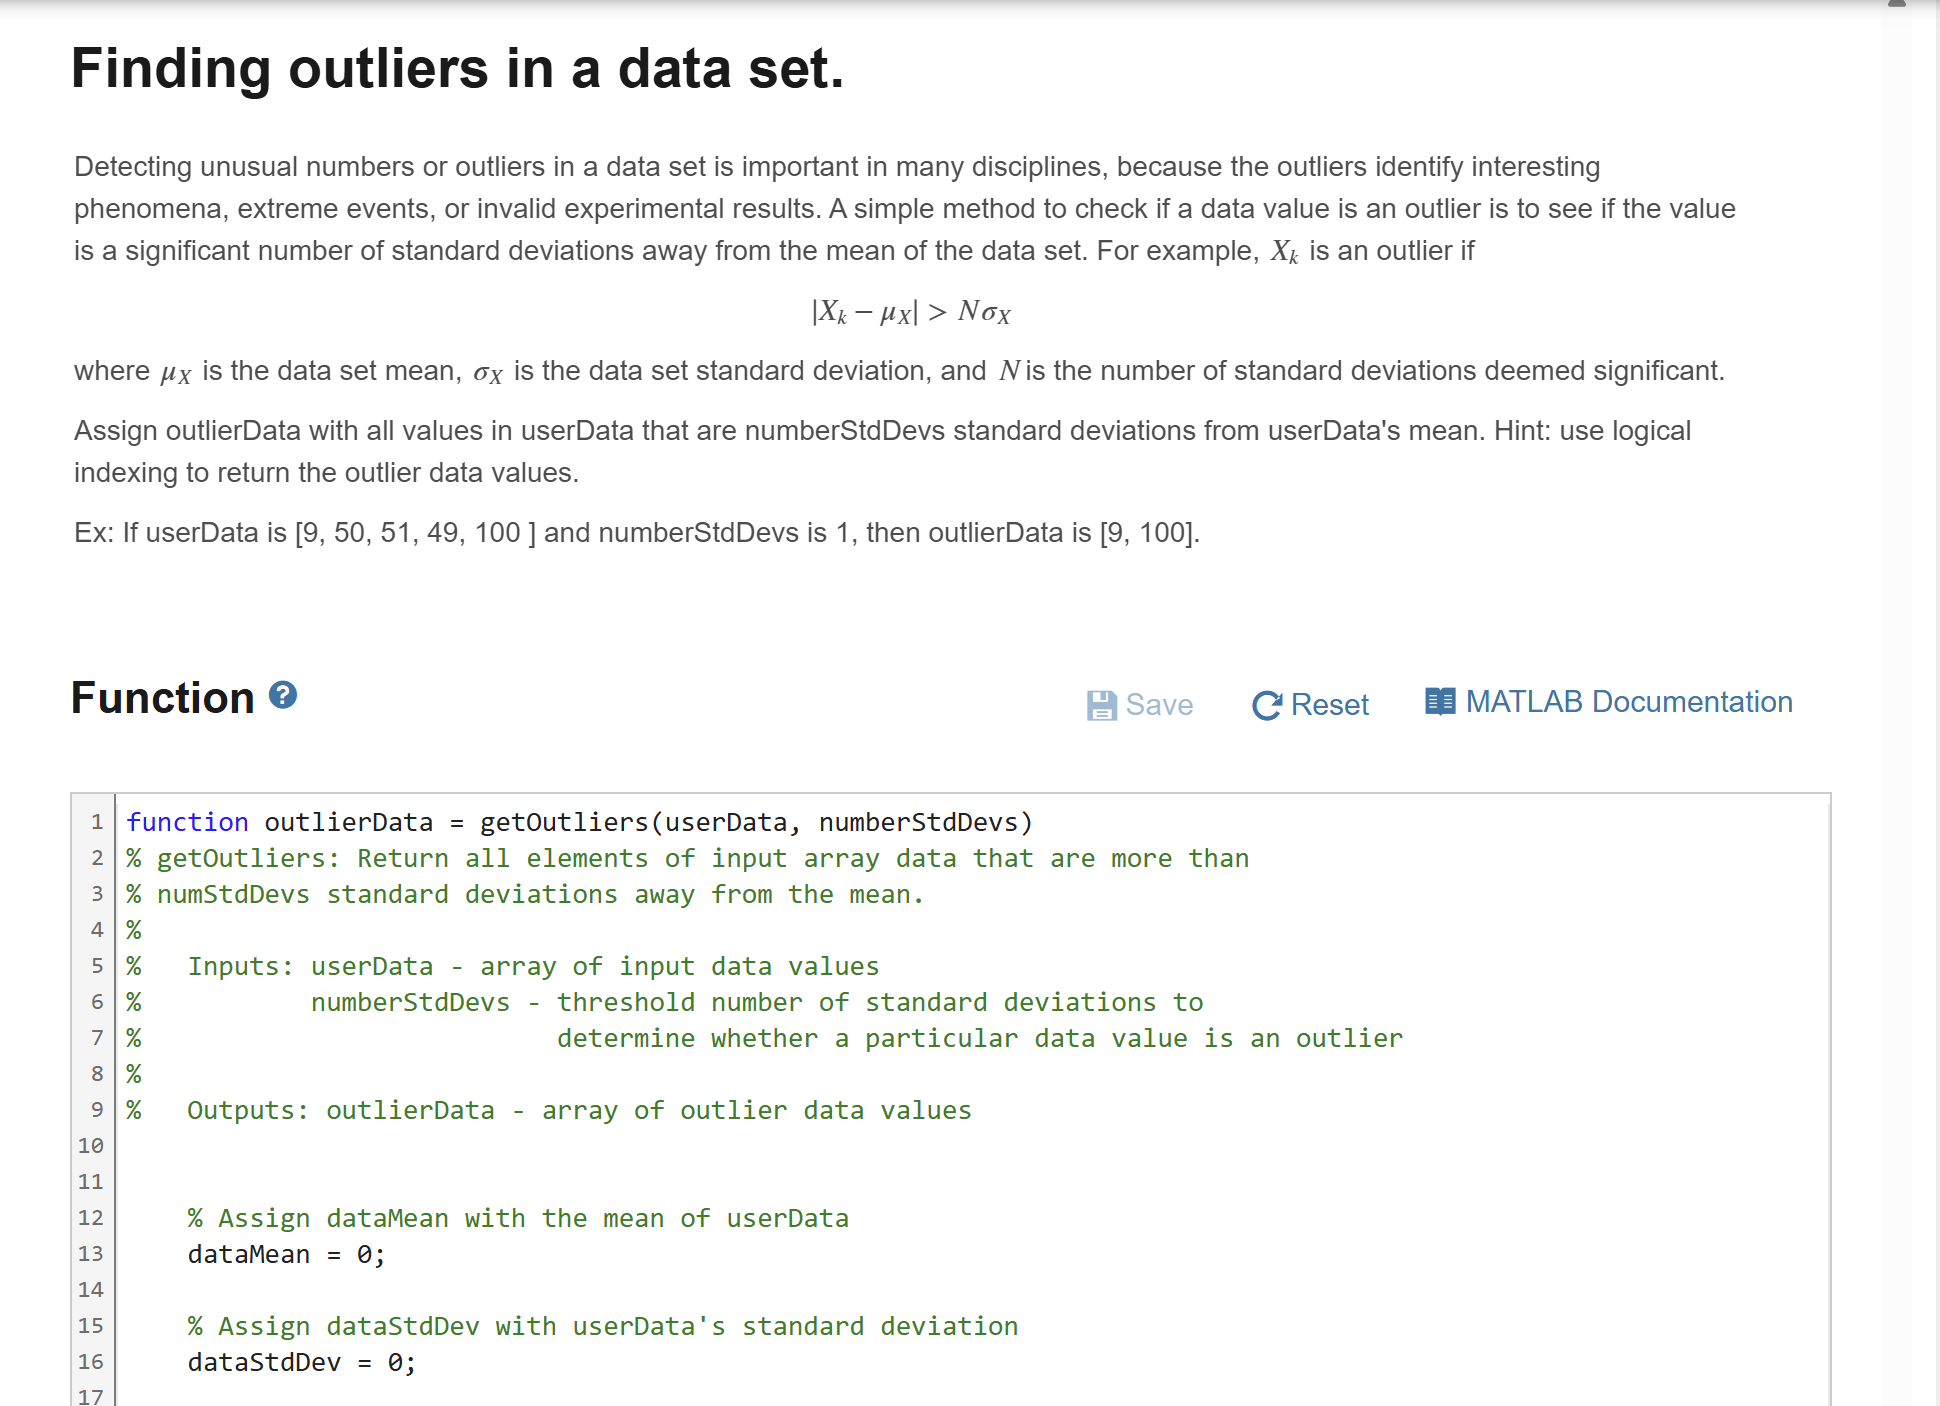Click the getOutliers comment on line 2

click(685, 858)
